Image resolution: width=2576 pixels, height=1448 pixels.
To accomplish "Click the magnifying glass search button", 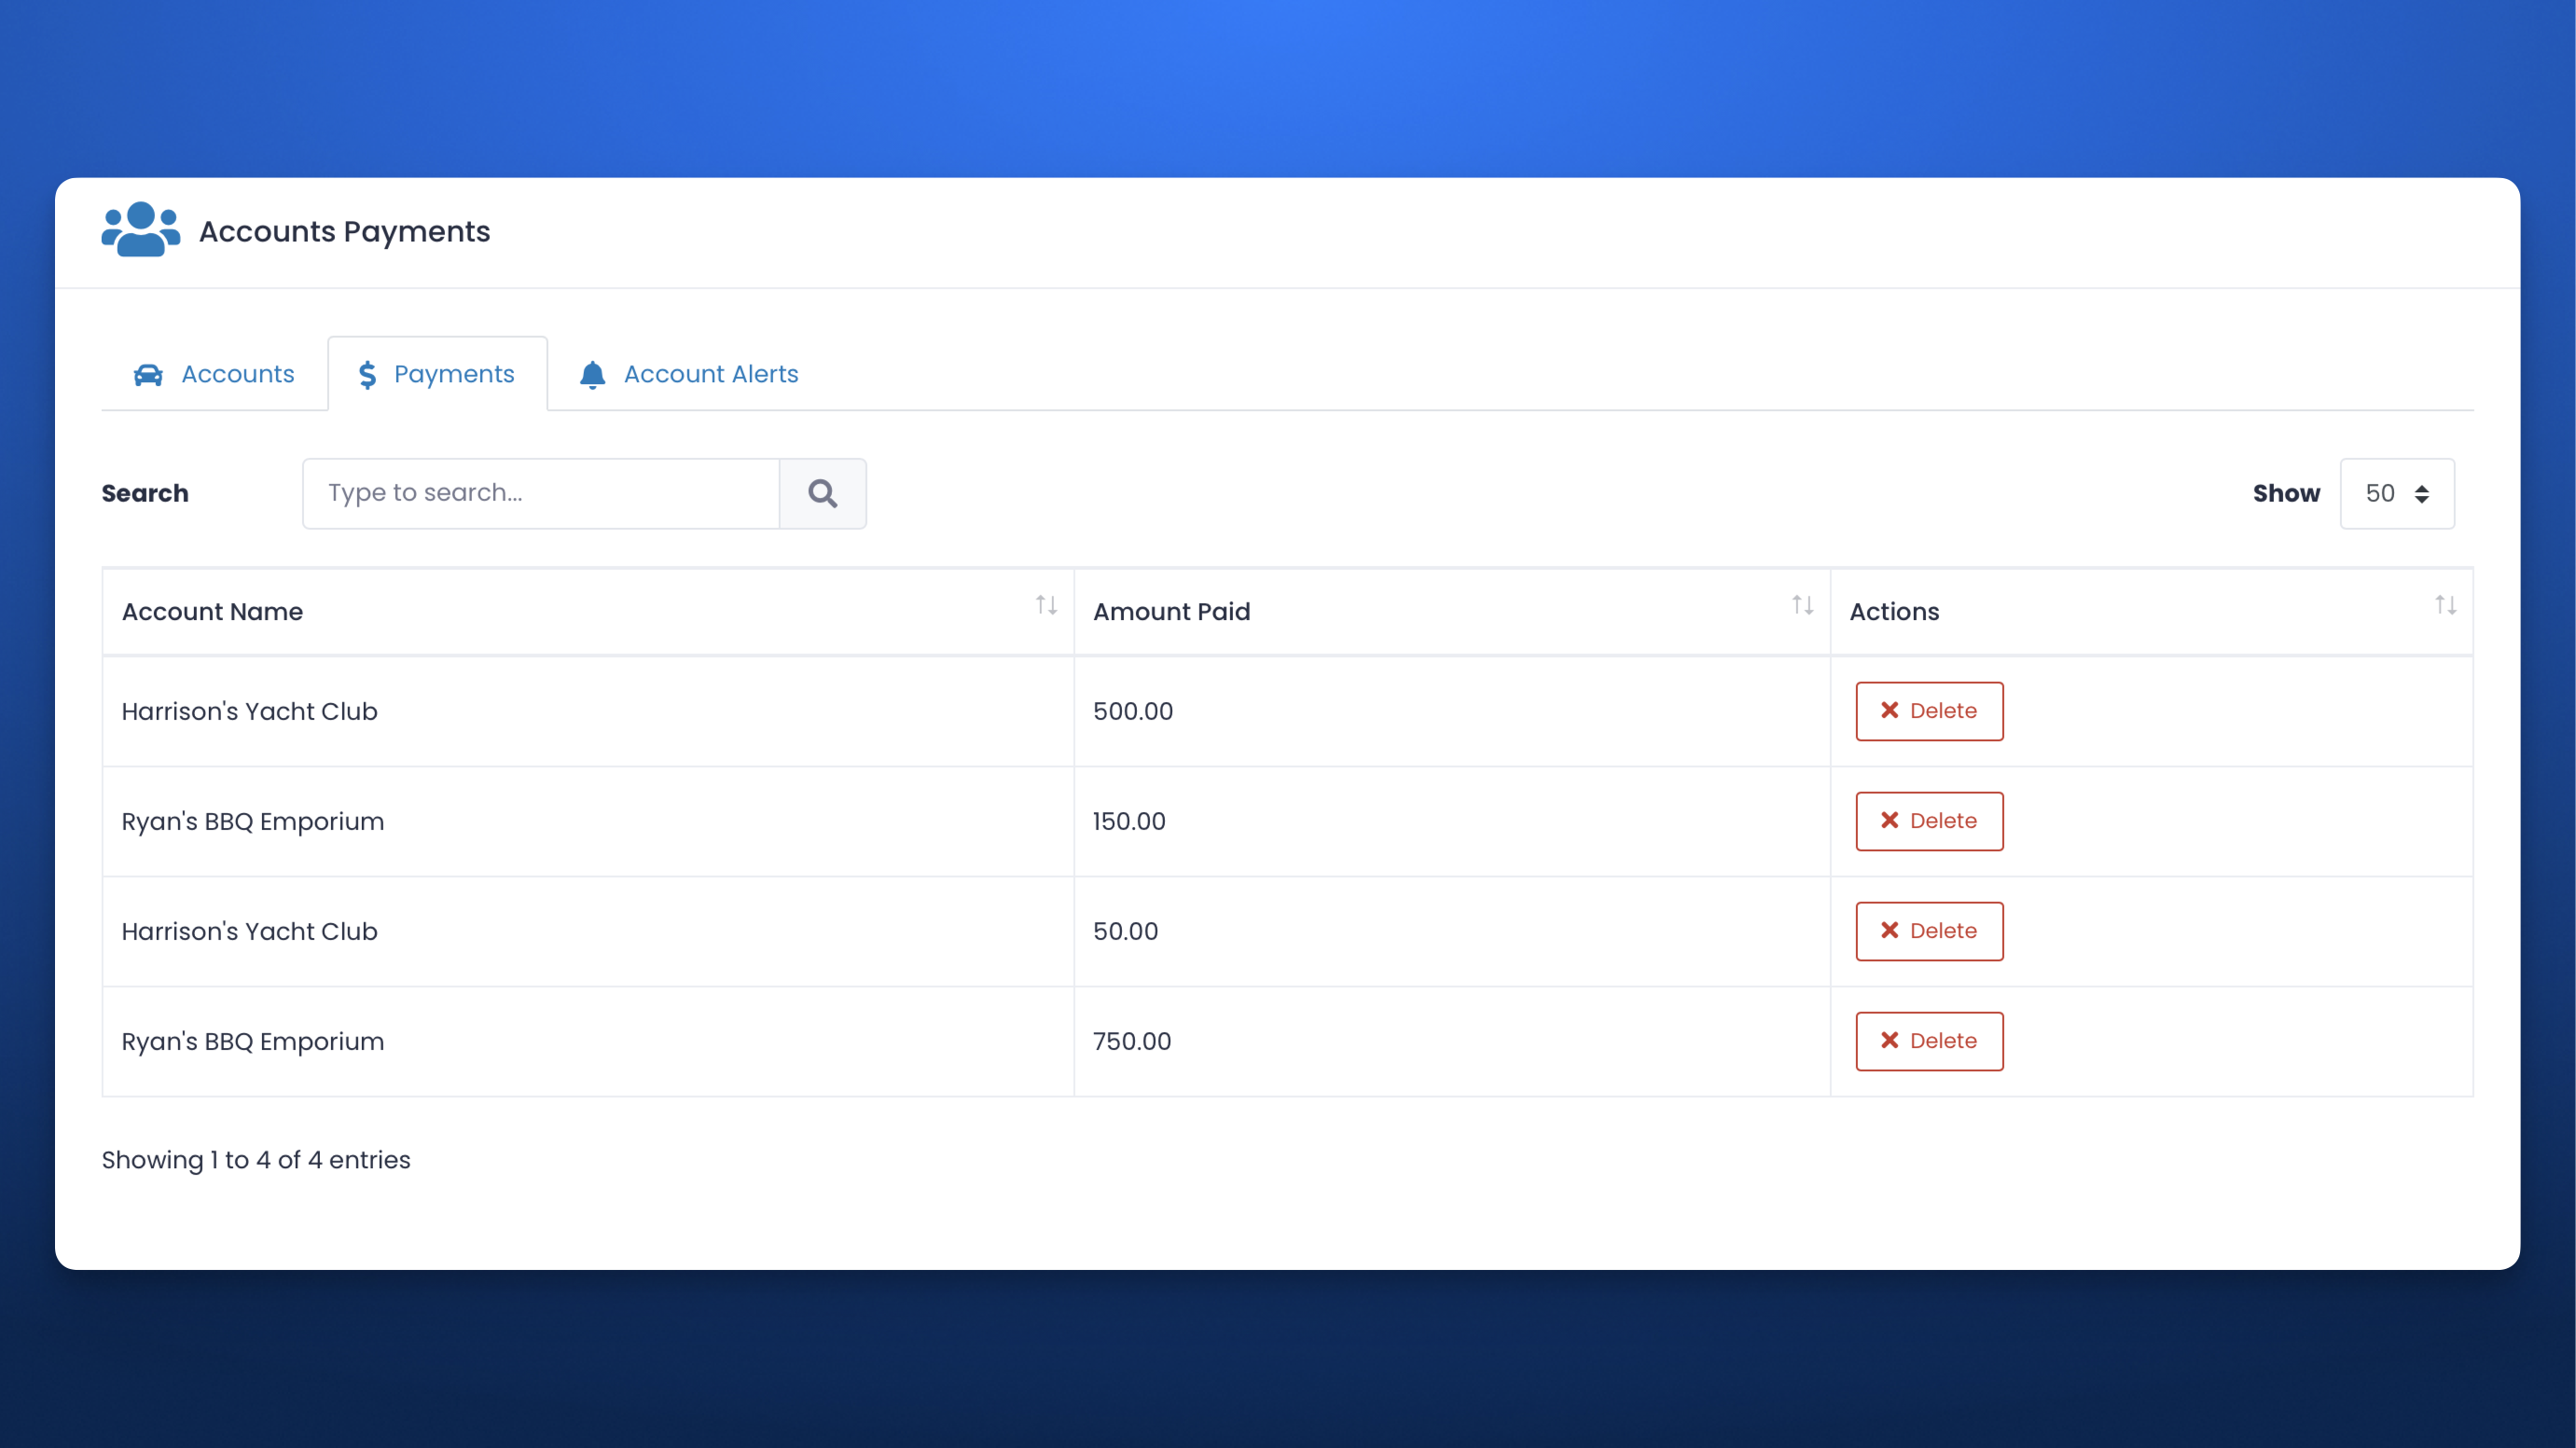I will tap(822, 493).
